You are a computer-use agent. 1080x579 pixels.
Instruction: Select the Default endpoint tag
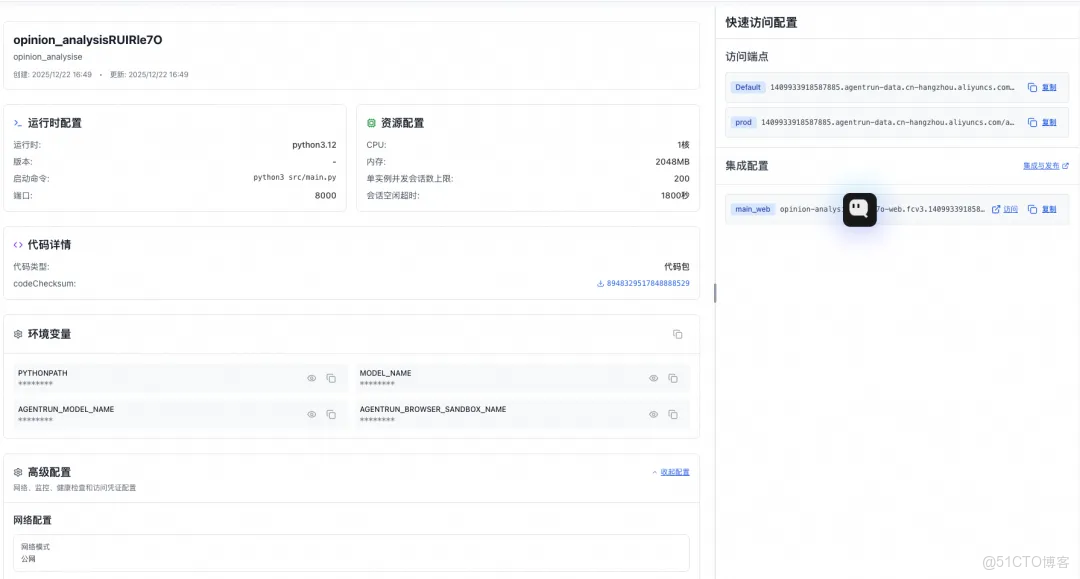click(748, 87)
